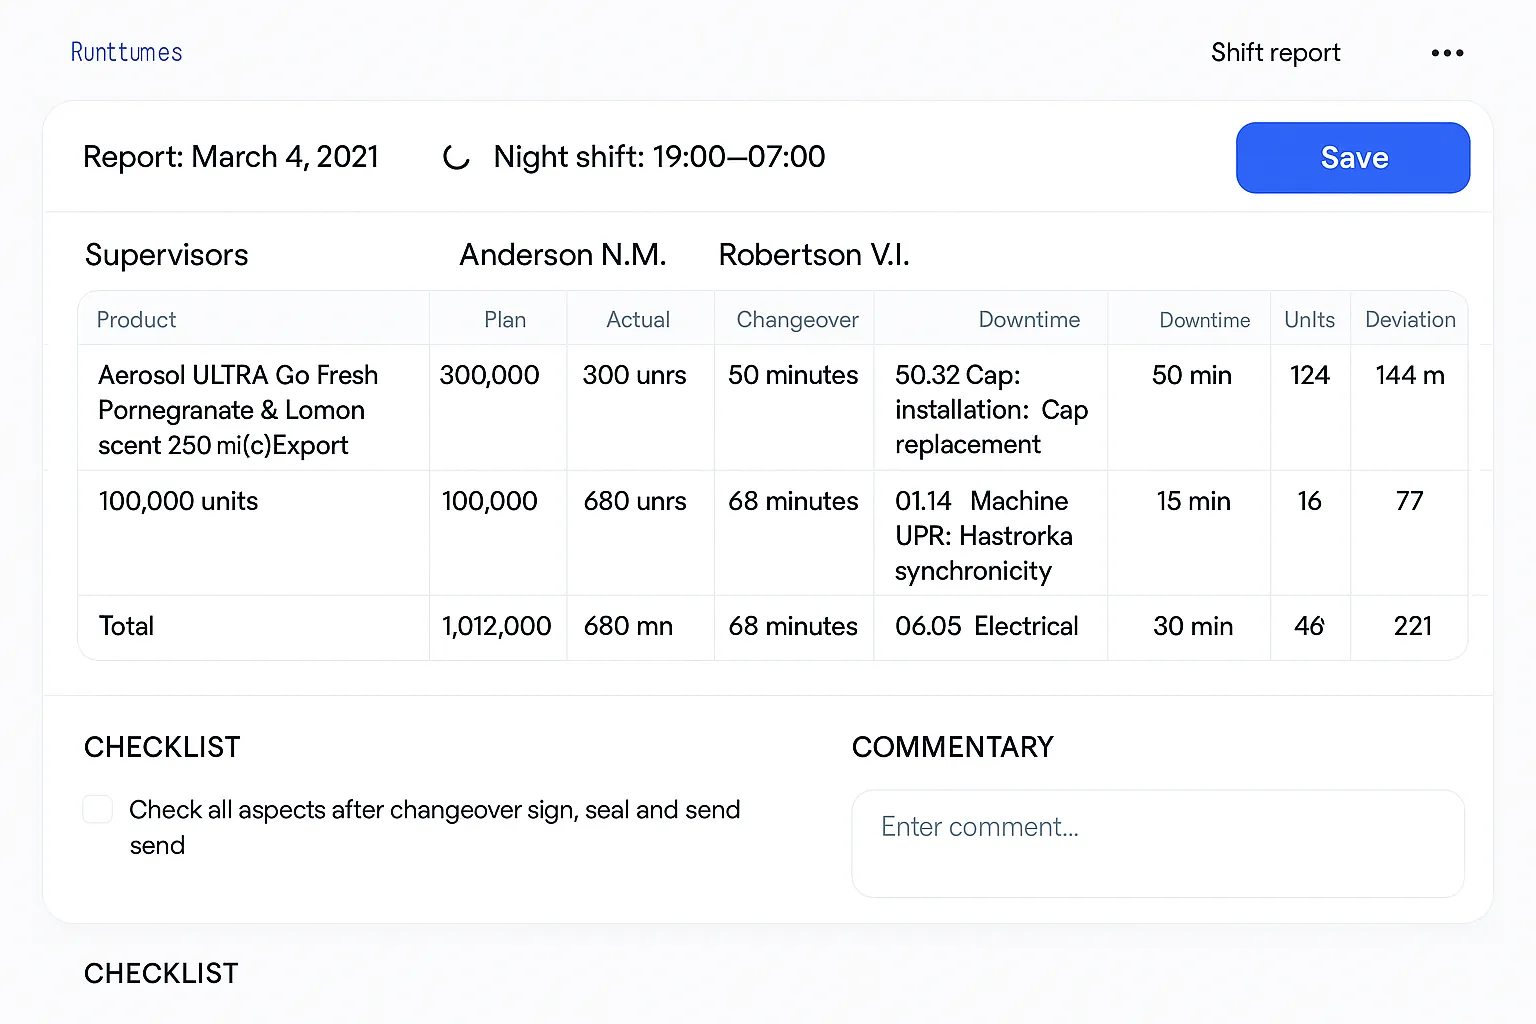Click the Product column header
Viewport: 1536px width, 1024px height.
[136, 320]
